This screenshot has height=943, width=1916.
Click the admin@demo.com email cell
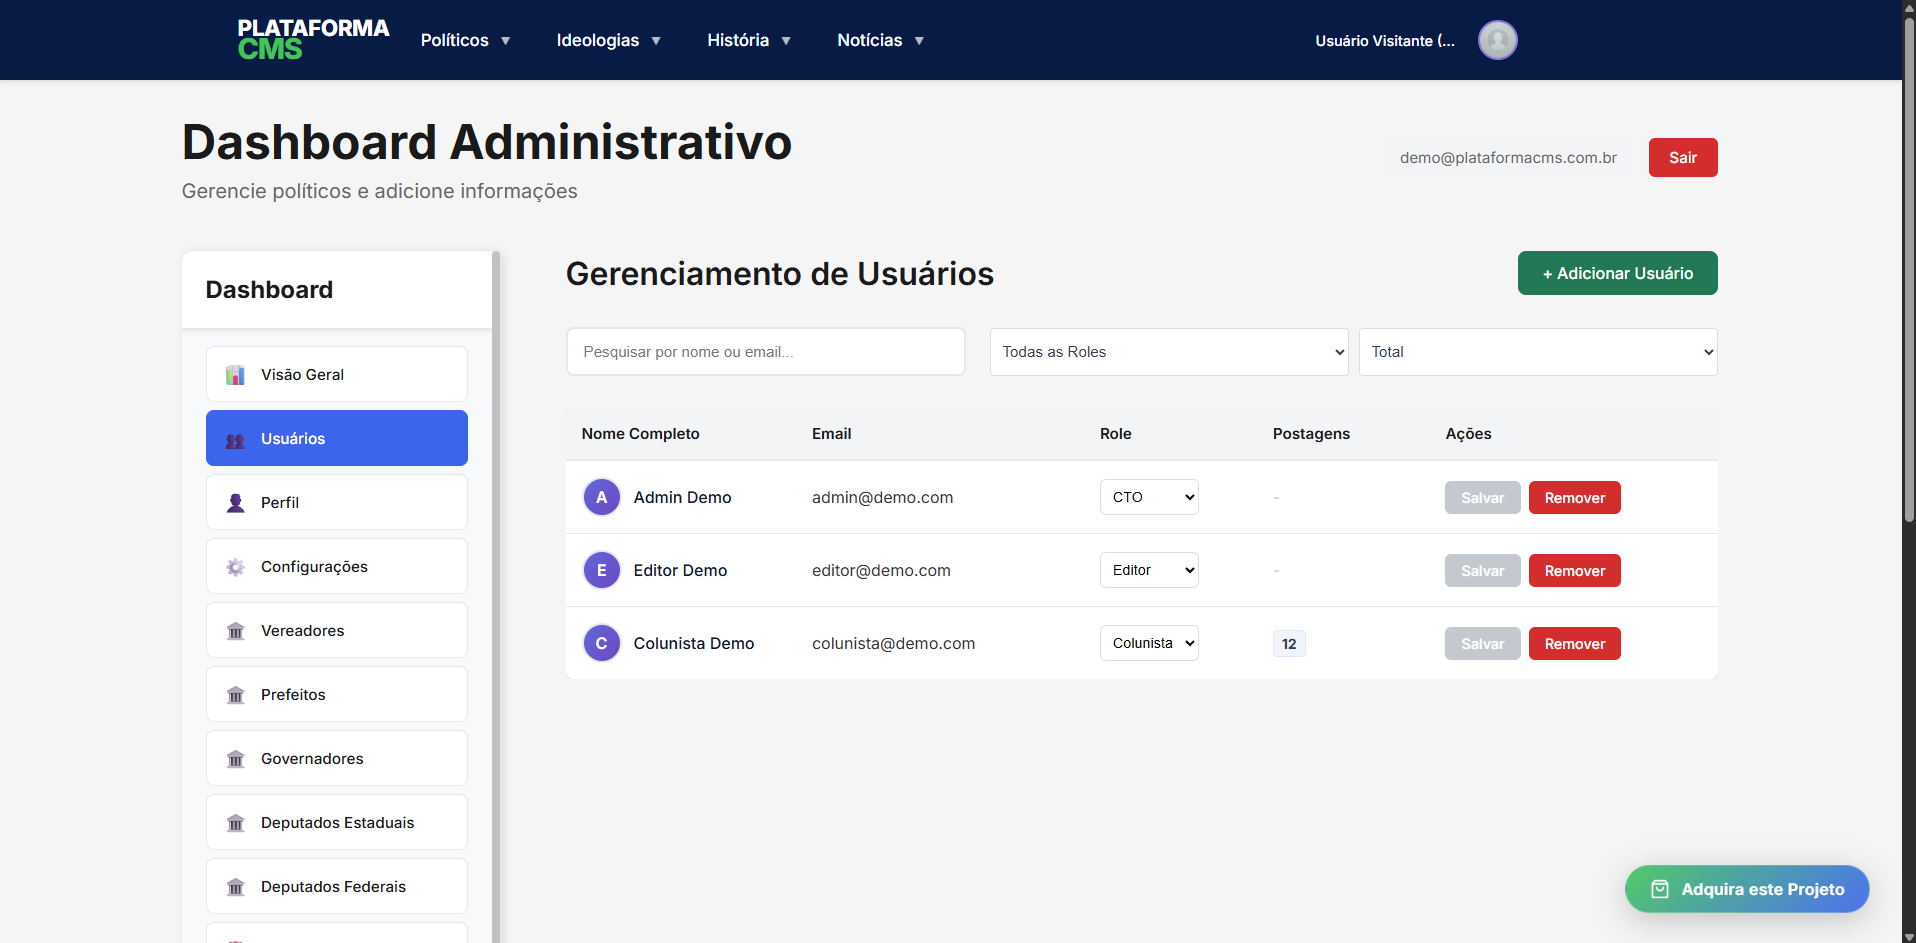[882, 497]
